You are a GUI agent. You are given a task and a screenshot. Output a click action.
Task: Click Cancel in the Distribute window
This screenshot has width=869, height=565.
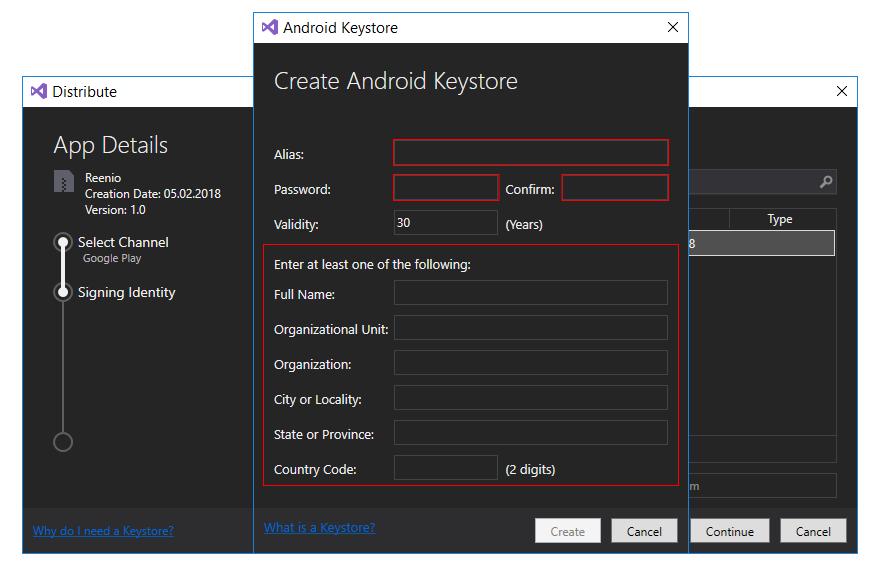[x=813, y=531]
